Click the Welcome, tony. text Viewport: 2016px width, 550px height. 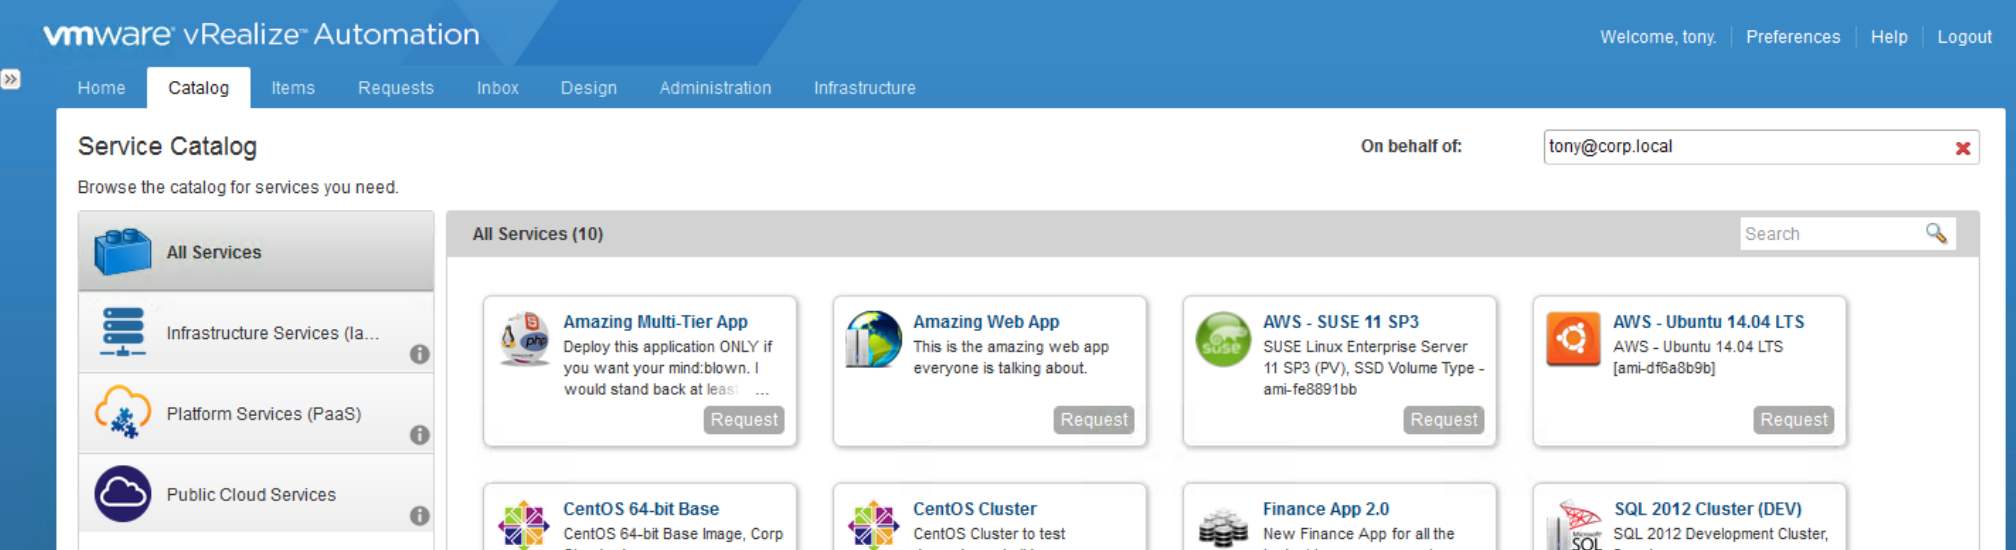click(1658, 37)
